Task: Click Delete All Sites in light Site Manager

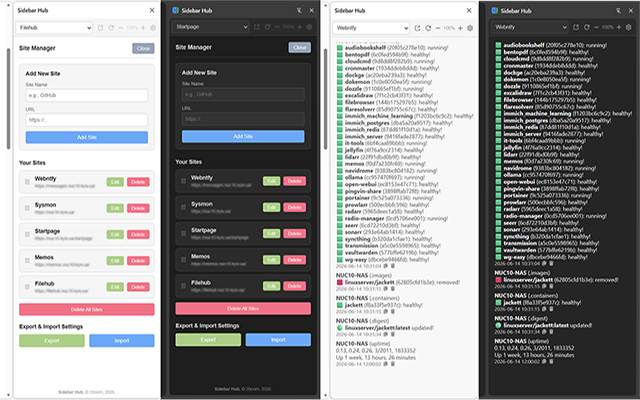Action: pyautogui.click(x=87, y=309)
